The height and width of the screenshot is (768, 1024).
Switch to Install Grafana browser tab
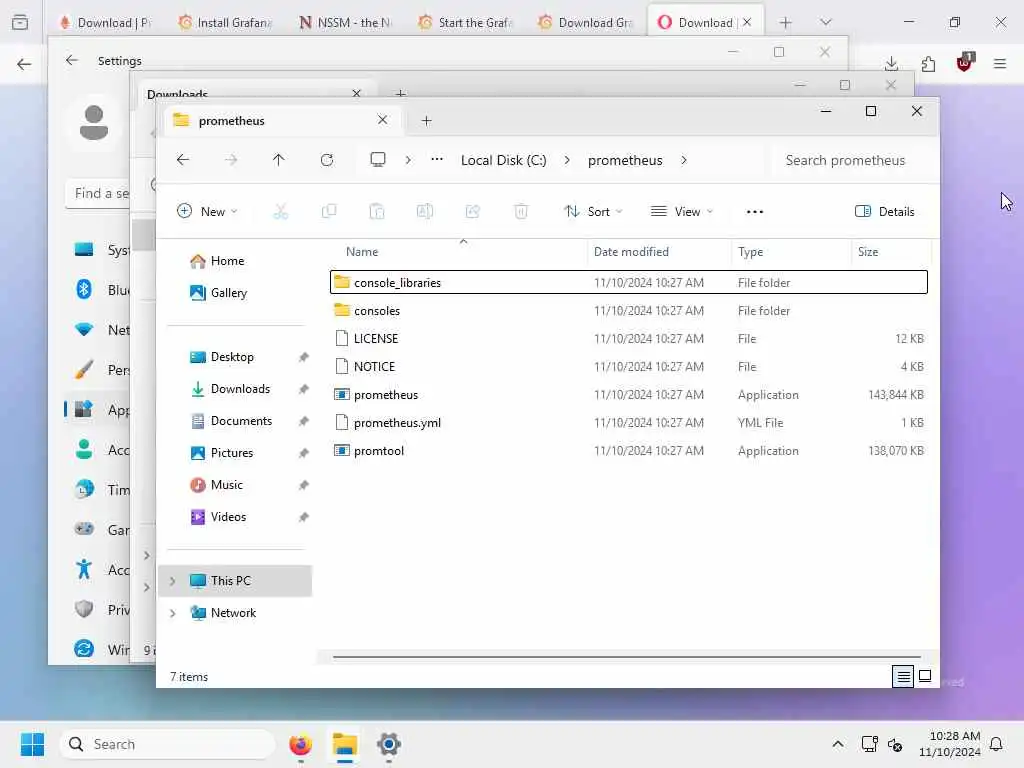click(x=225, y=22)
